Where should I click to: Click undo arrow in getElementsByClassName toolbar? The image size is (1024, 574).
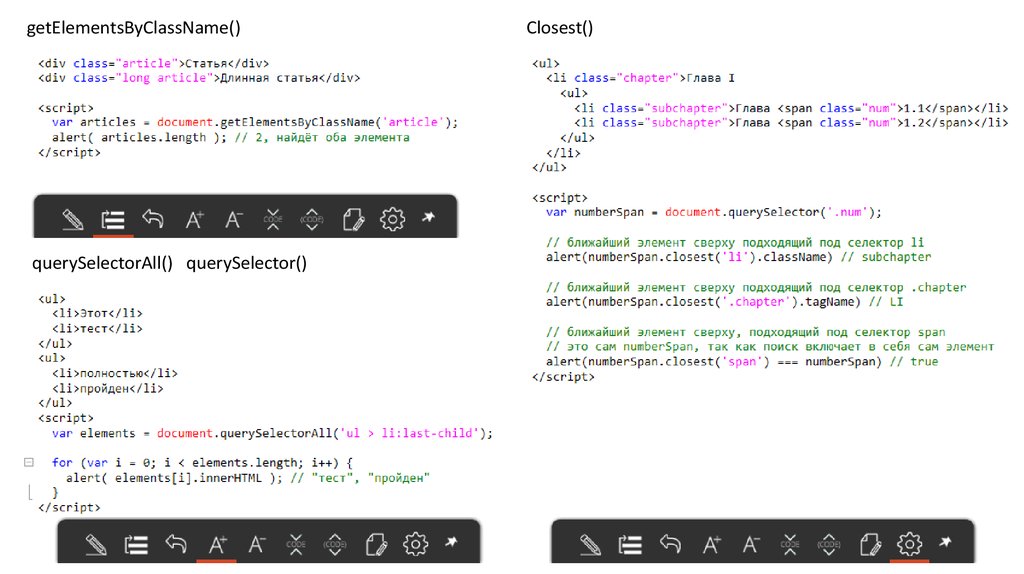click(x=152, y=219)
